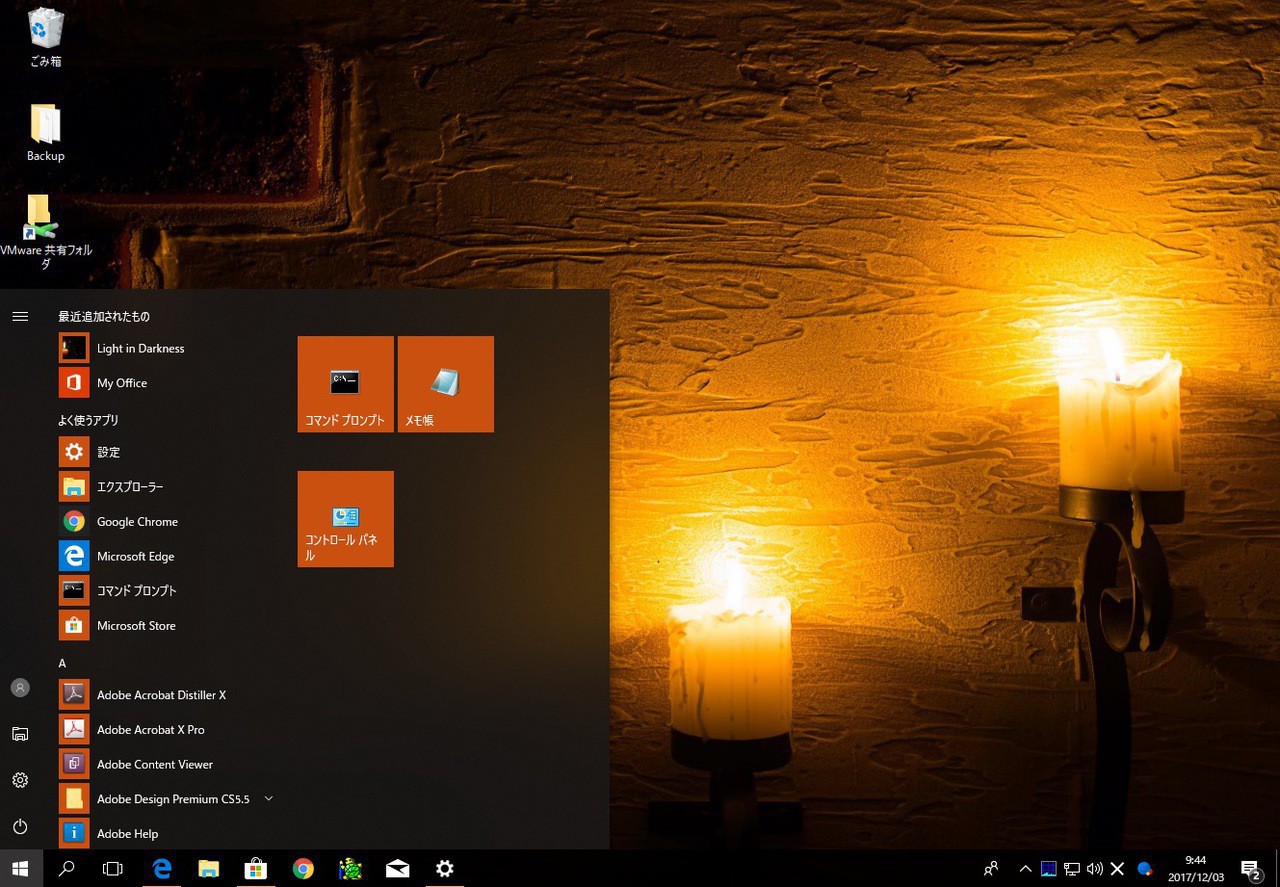Close Start menu via Windows Start button

click(20, 868)
